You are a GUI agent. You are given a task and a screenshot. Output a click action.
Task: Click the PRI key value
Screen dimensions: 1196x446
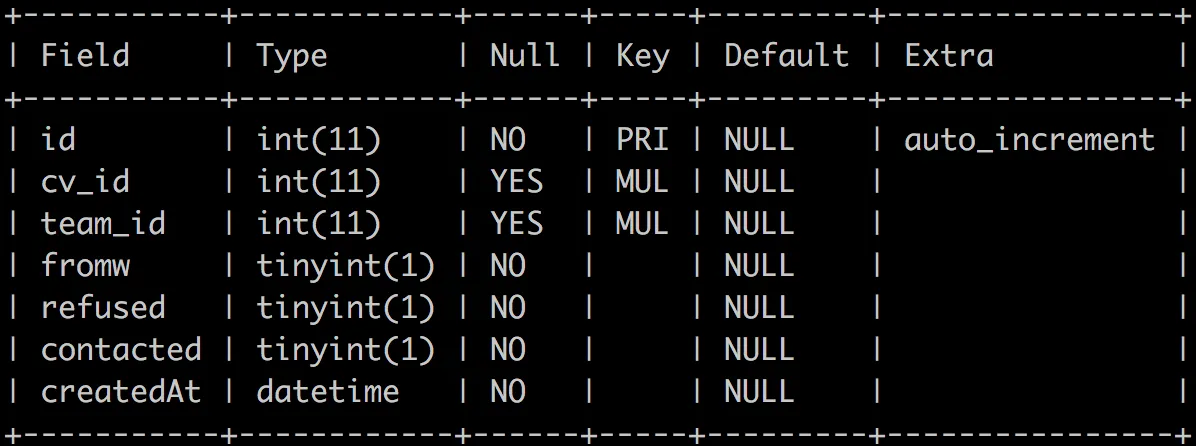click(642, 140)
